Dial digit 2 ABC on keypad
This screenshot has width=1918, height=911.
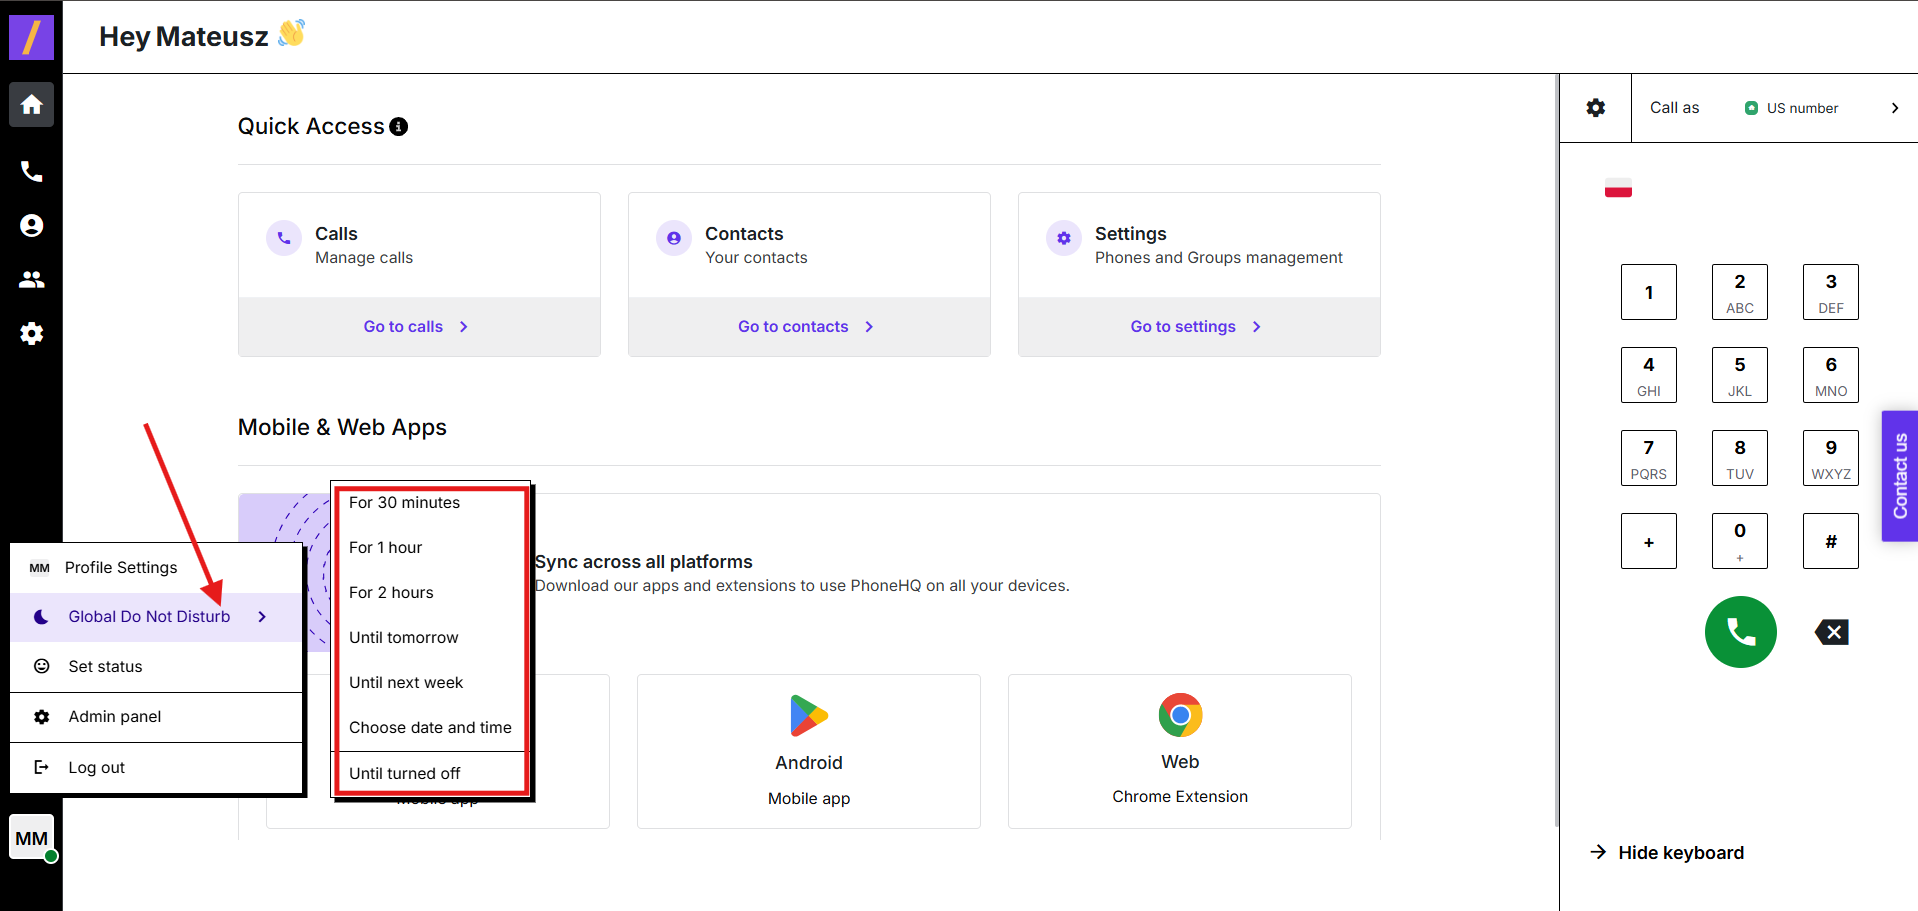[1740, 292]
